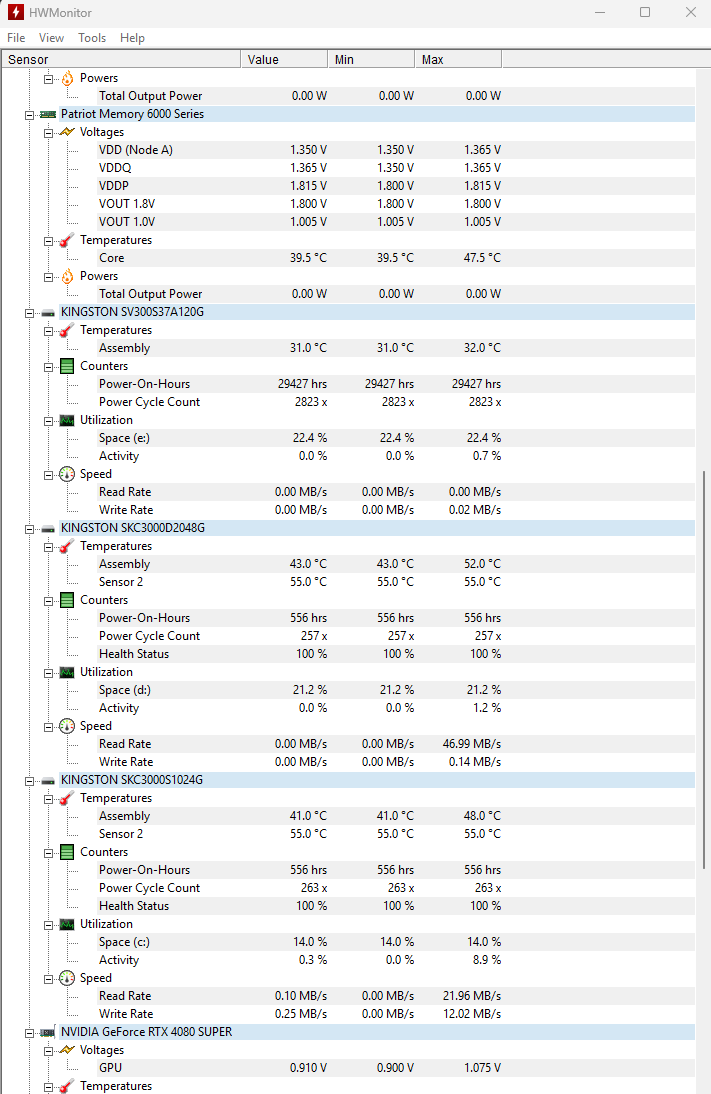The width and height of the screenshot is (711, 1094).
Task: Click the Utilization icon under KINGSTON SKC3000S1024G
Action: point(67,924)
